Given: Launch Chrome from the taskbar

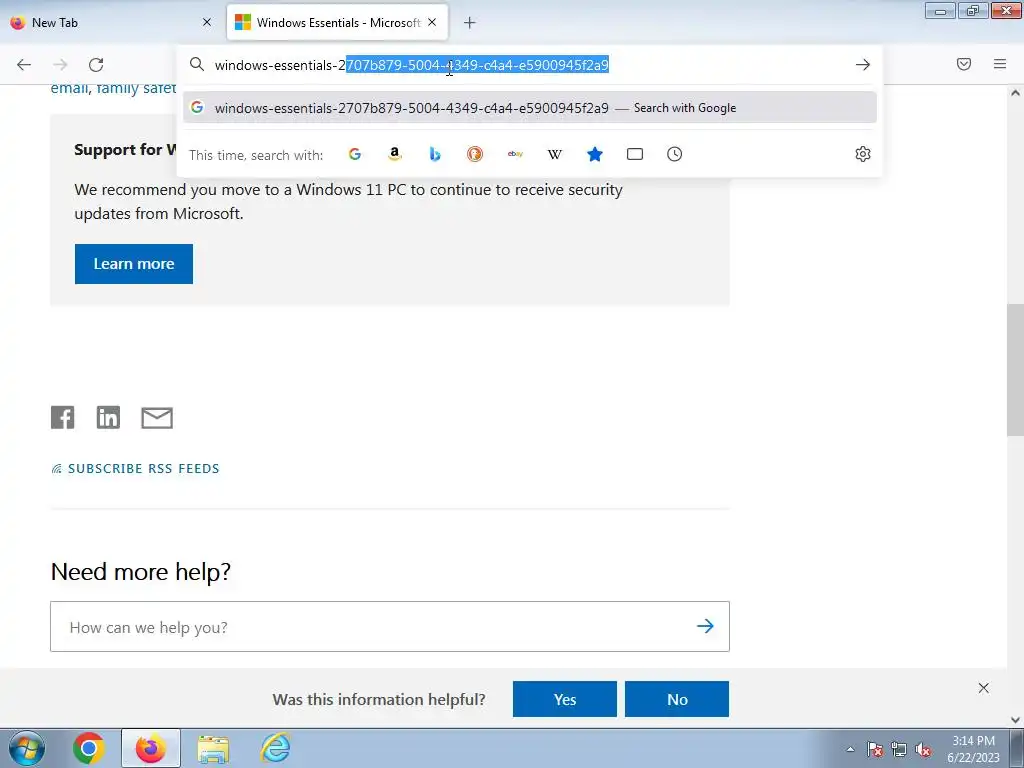Looking at the screenshot, I should click(x=88, y=748).
